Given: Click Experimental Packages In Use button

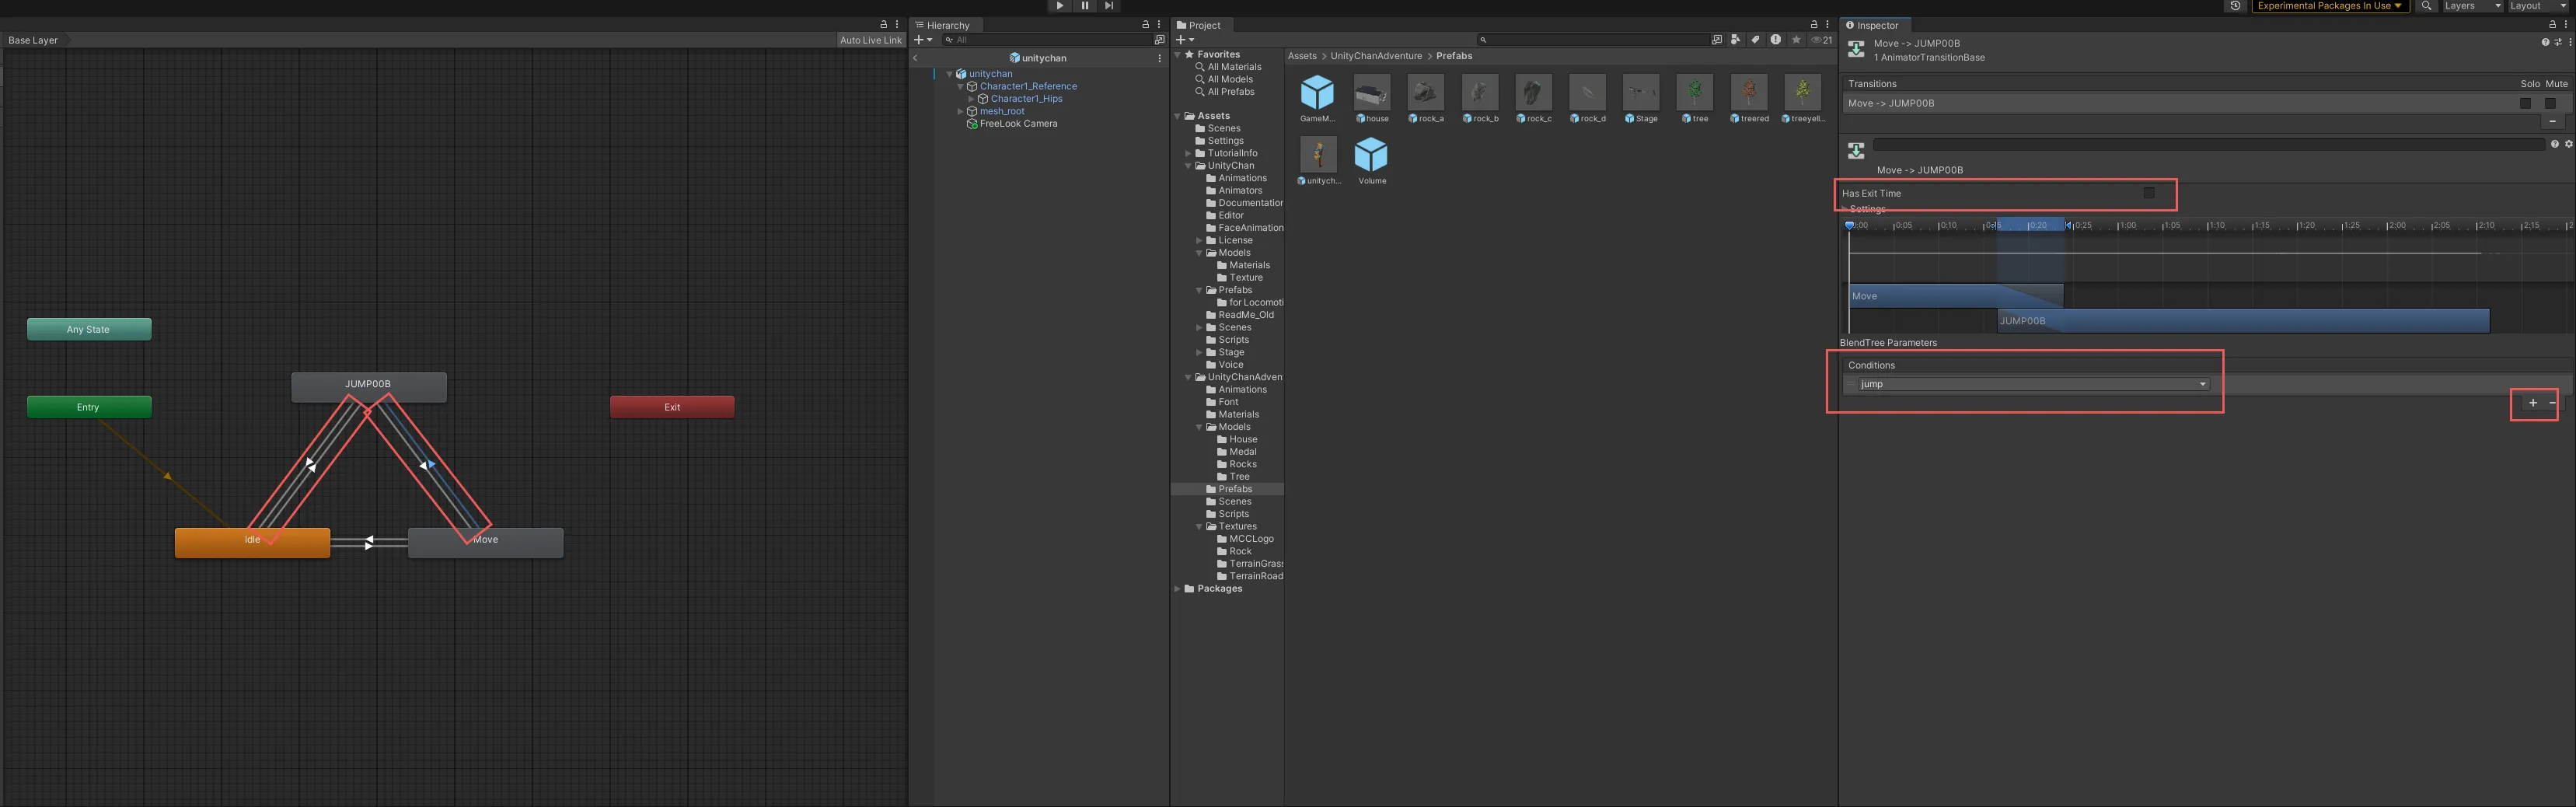Looking at the screenshot, I should point(2328,6).
